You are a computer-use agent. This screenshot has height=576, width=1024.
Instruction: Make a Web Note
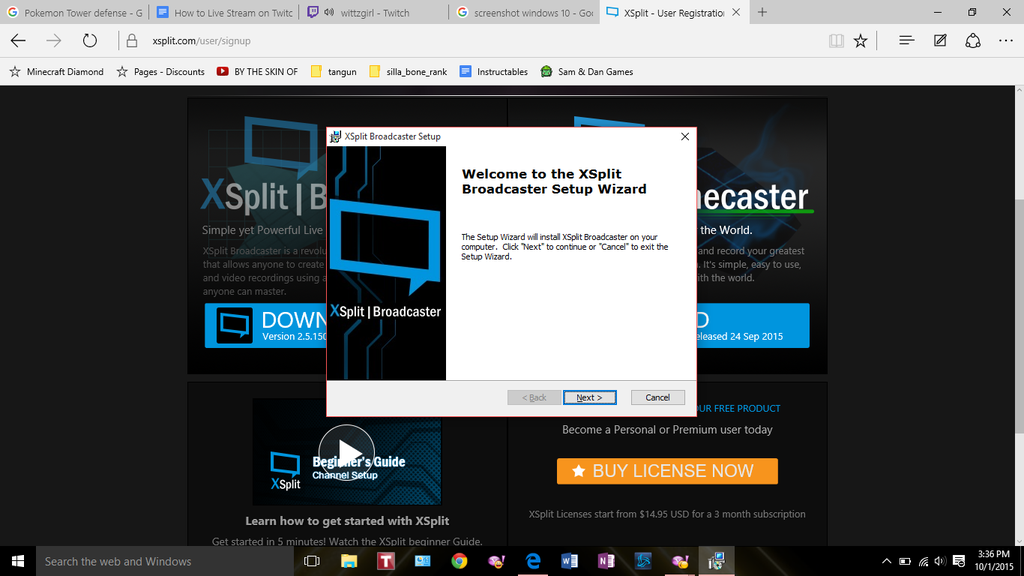[x=940, y=40]
